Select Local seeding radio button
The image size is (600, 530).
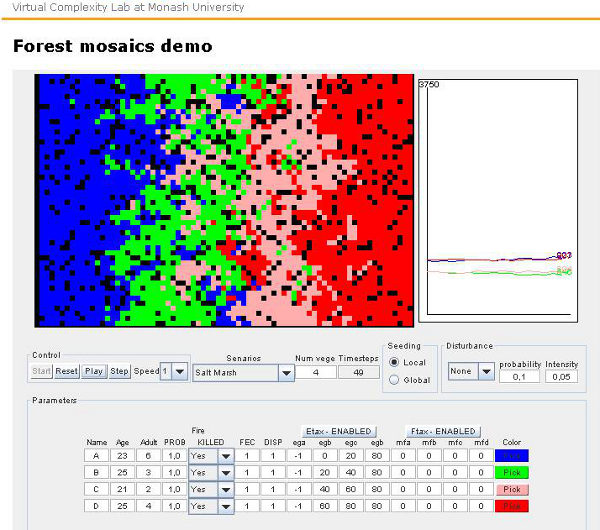pos(393,362)
